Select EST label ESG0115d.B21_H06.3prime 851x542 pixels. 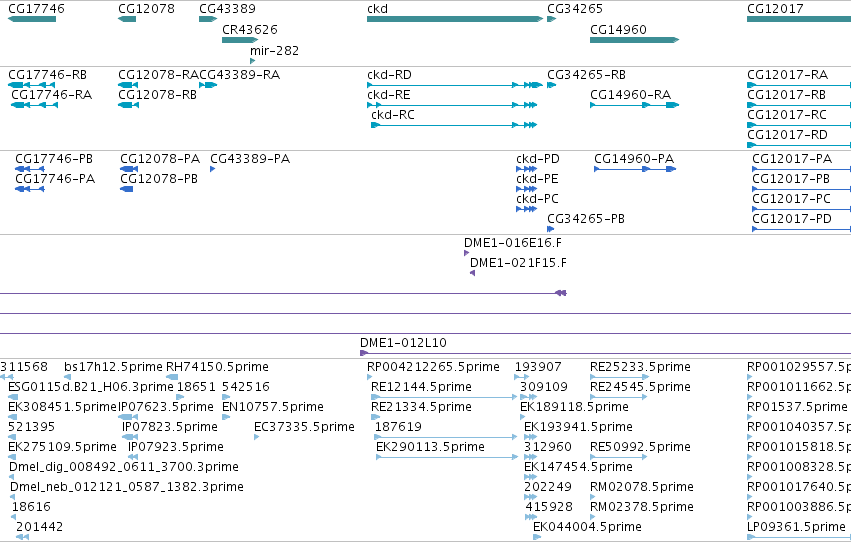click(x=91, y=387)
